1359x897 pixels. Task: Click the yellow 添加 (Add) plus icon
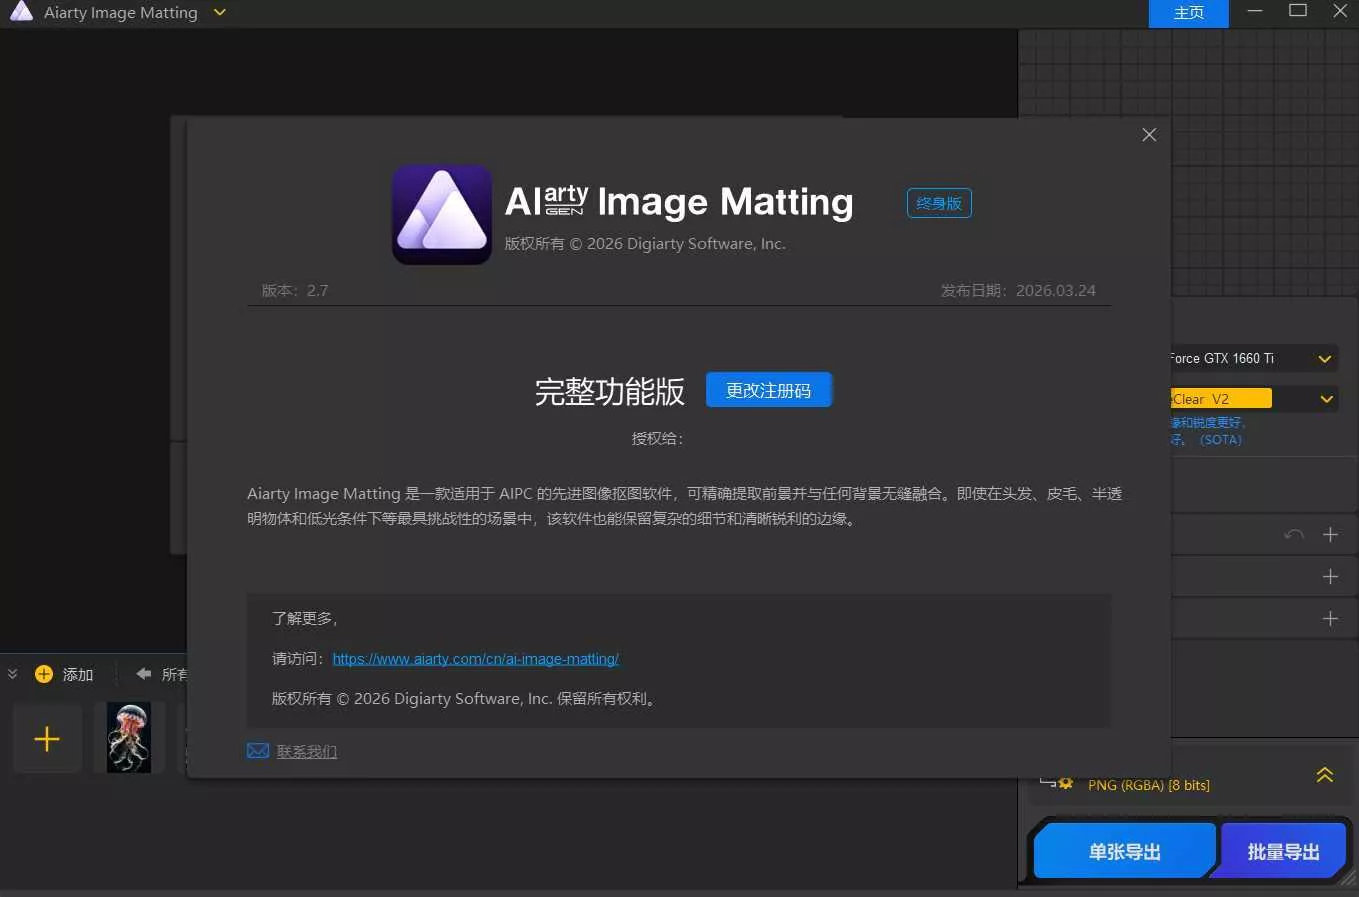[x=46, y=674]
